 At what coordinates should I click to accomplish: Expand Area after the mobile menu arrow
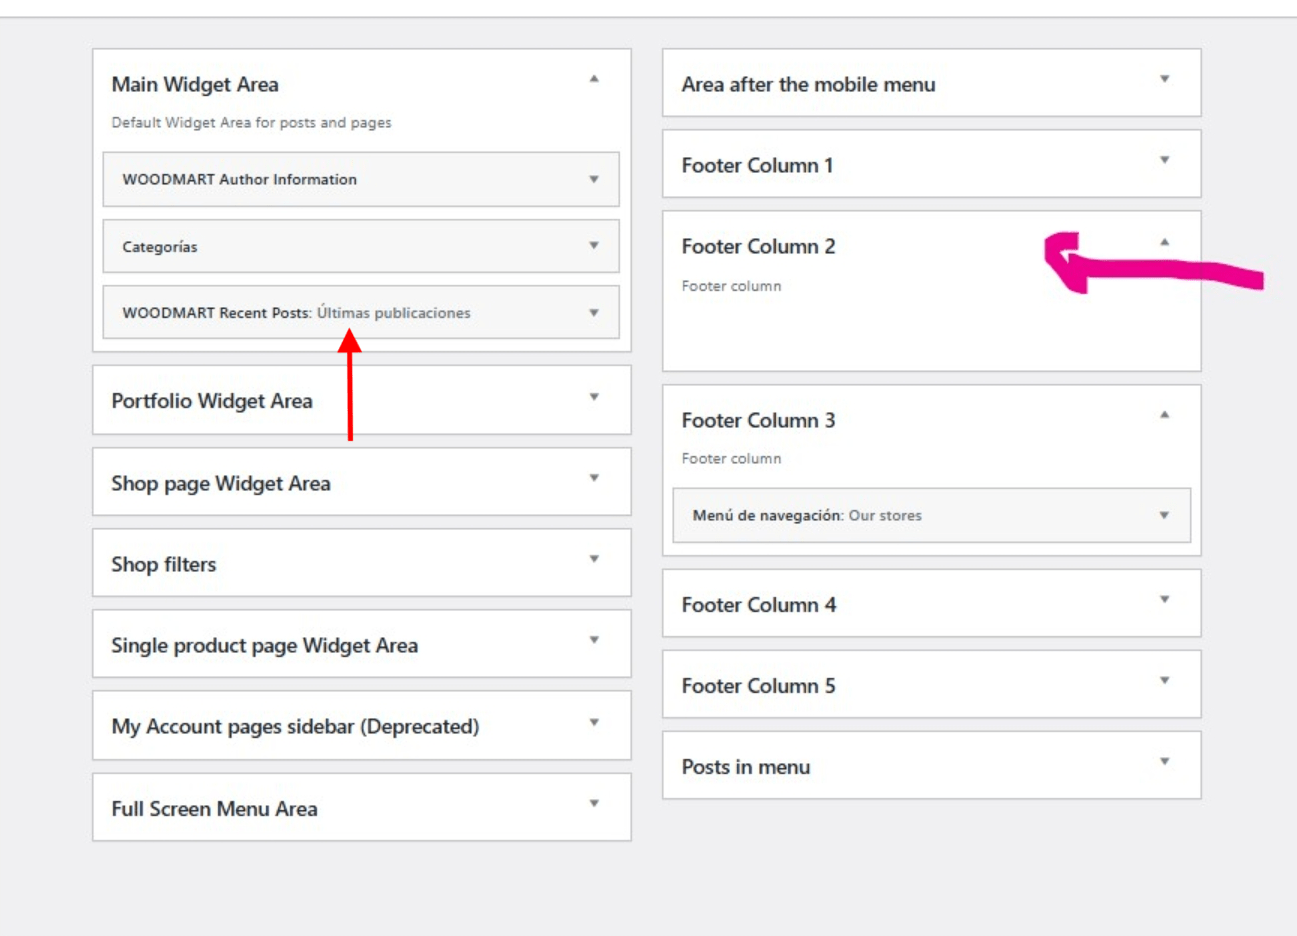pos(1164,80)
